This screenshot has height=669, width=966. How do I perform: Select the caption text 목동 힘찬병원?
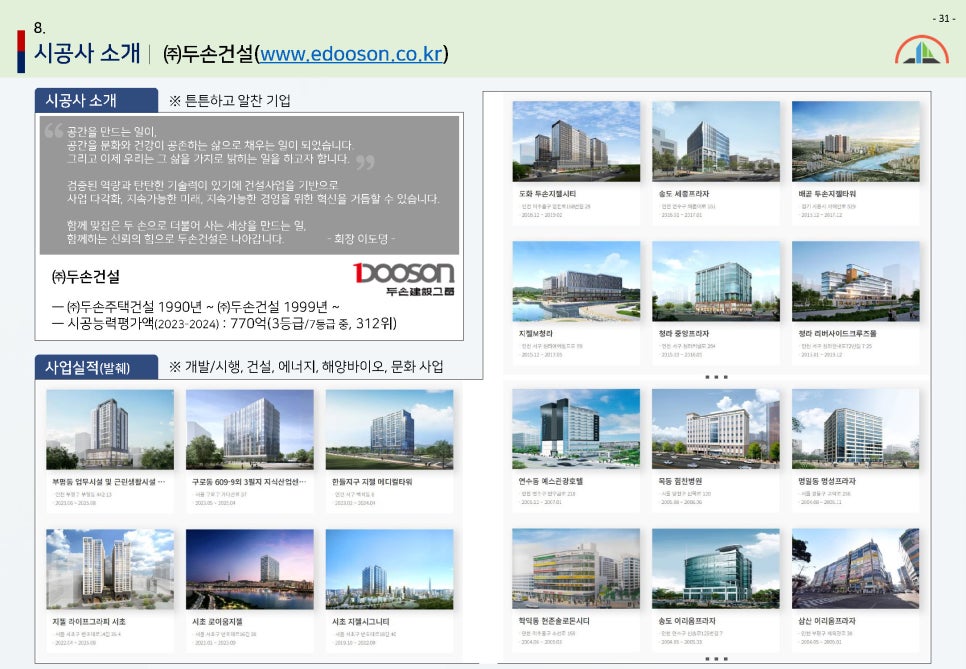coord(680,481)
